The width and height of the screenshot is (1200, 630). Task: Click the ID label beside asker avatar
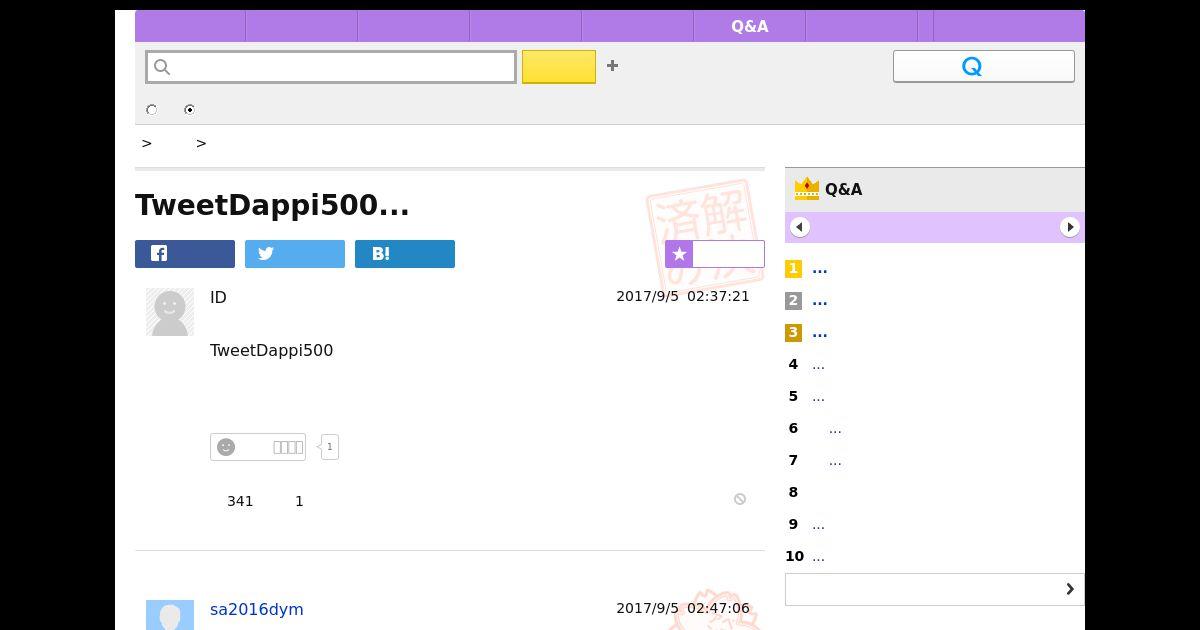(218, 297)
